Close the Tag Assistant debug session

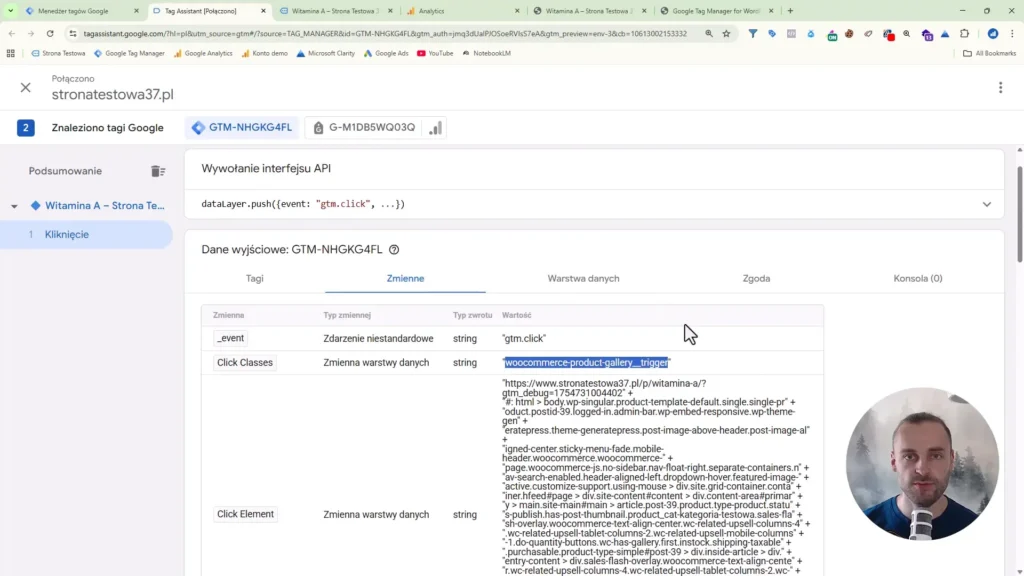(x=25, y=88)
